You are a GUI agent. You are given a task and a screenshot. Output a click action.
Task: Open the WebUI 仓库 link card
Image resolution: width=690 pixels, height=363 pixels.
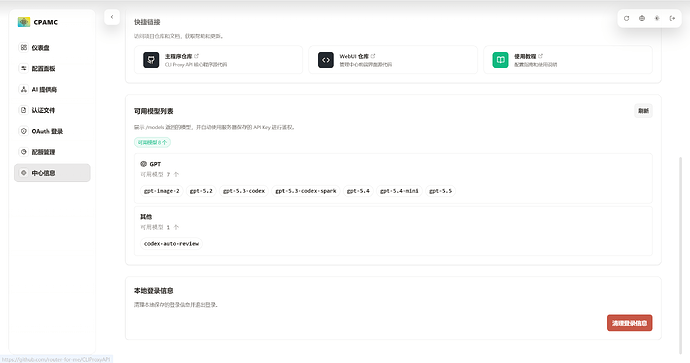[x=393, y=60]
